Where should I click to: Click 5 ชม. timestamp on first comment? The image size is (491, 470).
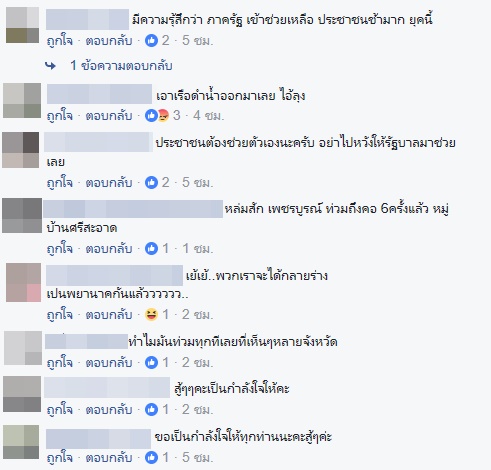point(197,41)
